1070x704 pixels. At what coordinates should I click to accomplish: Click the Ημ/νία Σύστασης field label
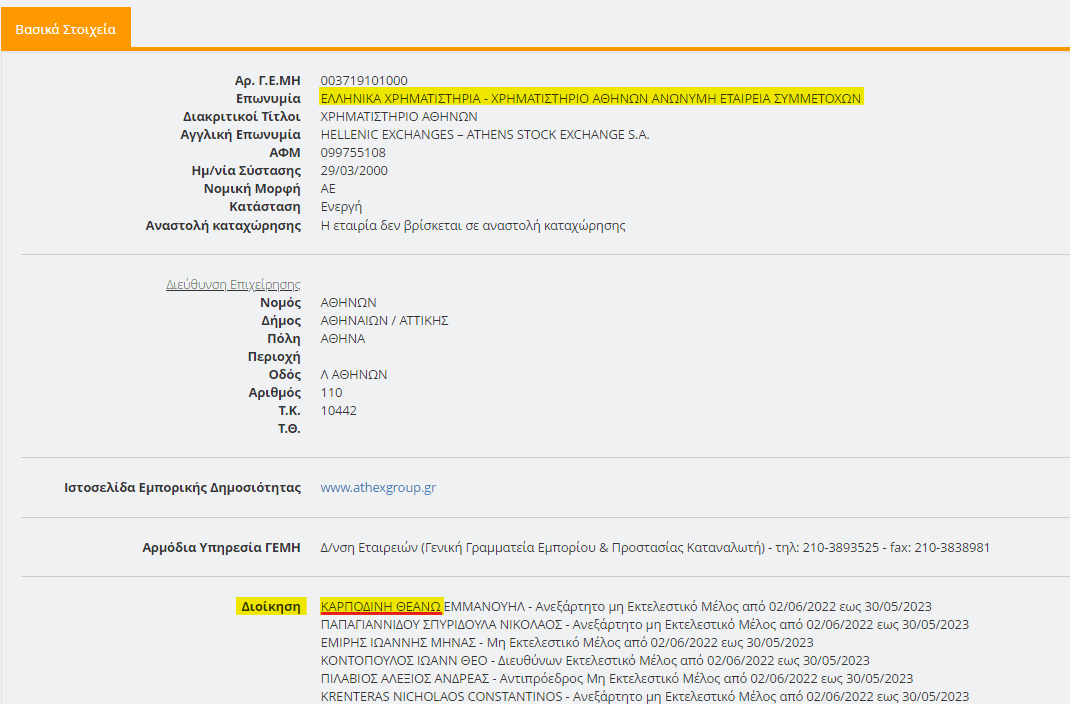tap(246, 171)
